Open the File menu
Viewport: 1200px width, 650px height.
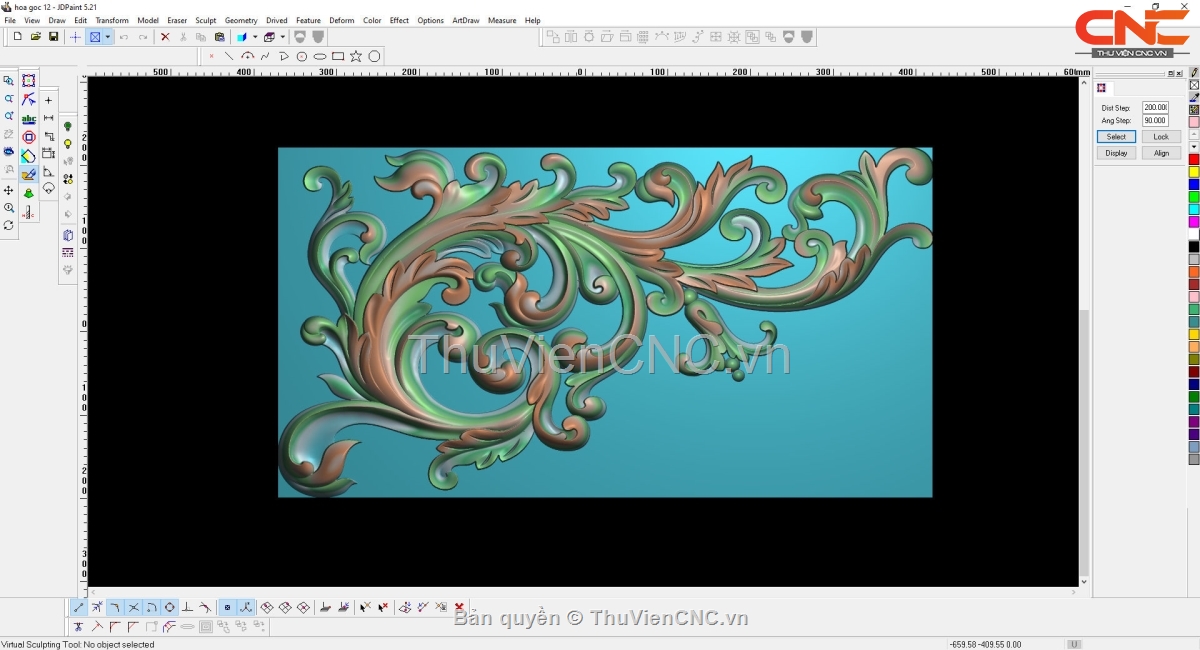coord(10,20)
